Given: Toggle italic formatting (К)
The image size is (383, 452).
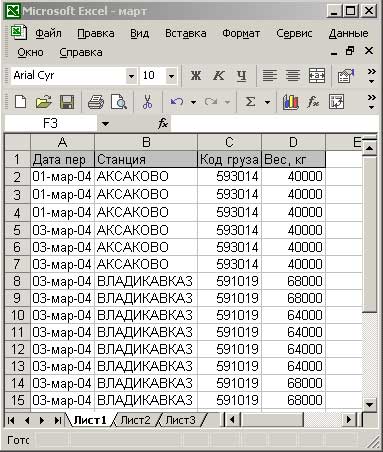Looking at the screenshot, I should 218,76.
